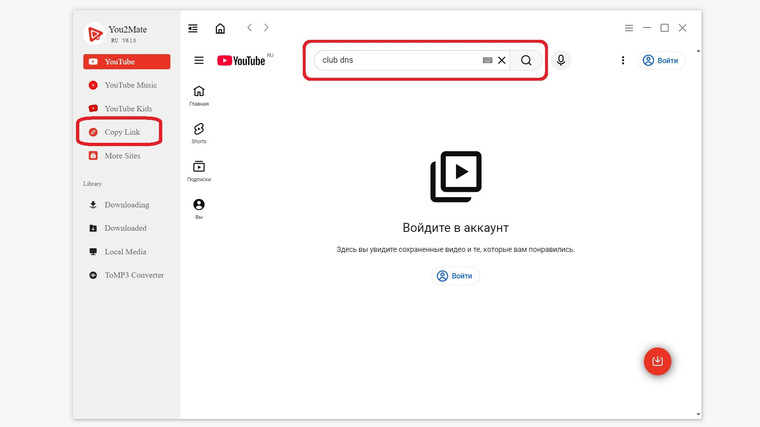Click the YouTube Kids icon
The height and width of the screenshot is (427, 760).
click(93, 109)
